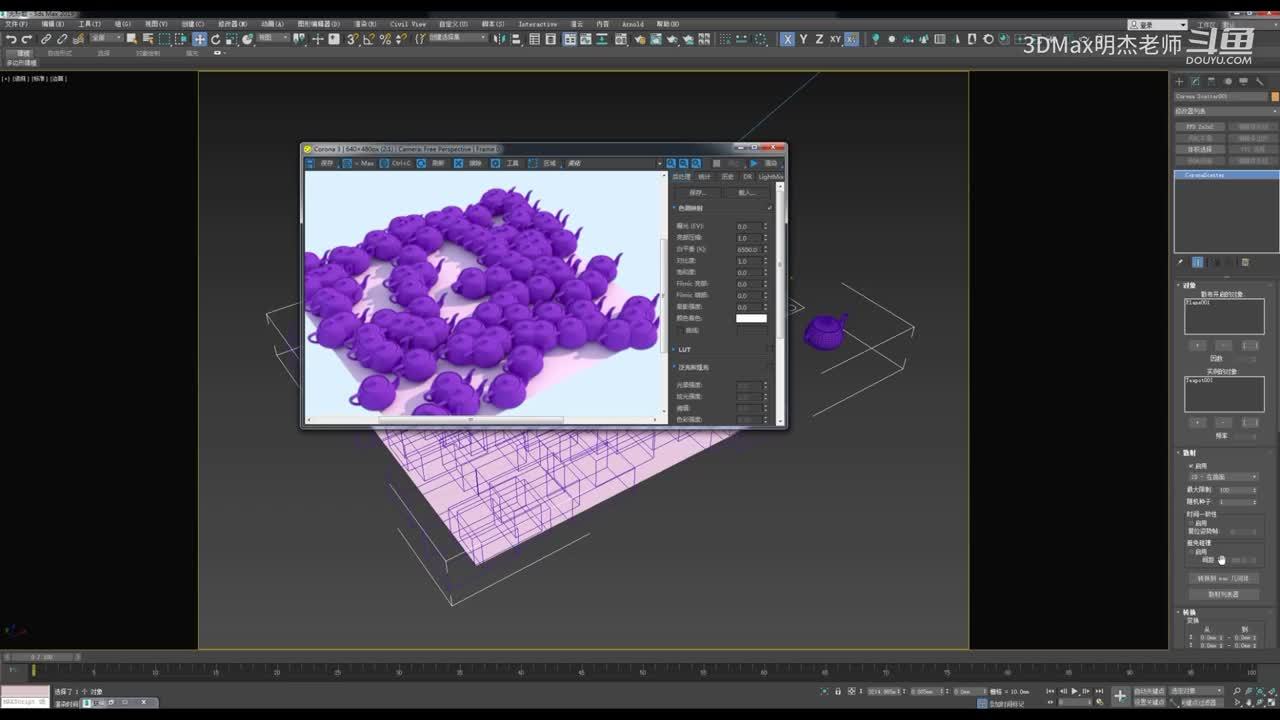Constrain to the X axis
The image size is (1280, 720).
tap(788, 39)
